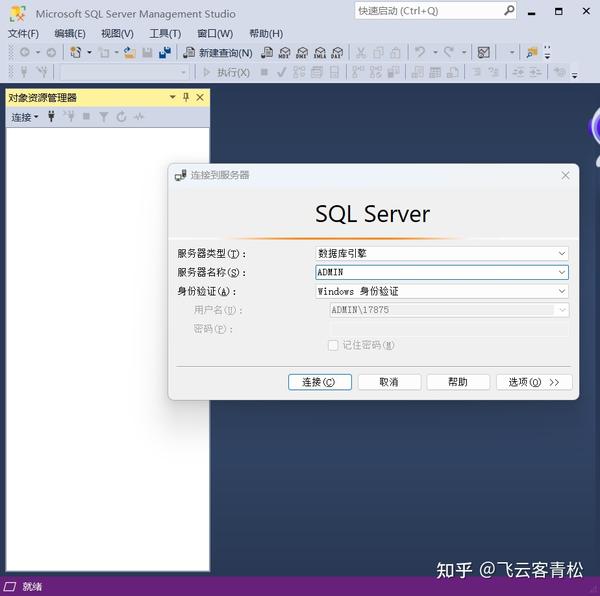Open the available databases combo box
Image resolution: width=600 pixels, height=596 pixels.
[x=124, y=72]
